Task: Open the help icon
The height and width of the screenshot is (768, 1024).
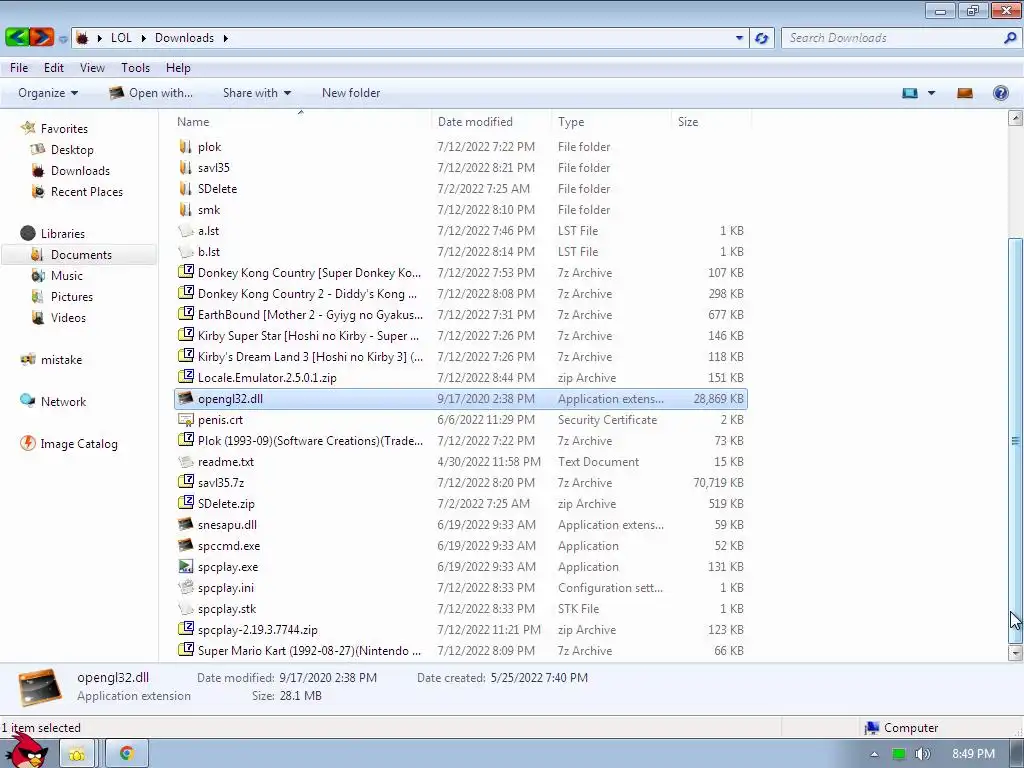Action: (x=1000, y=93)
